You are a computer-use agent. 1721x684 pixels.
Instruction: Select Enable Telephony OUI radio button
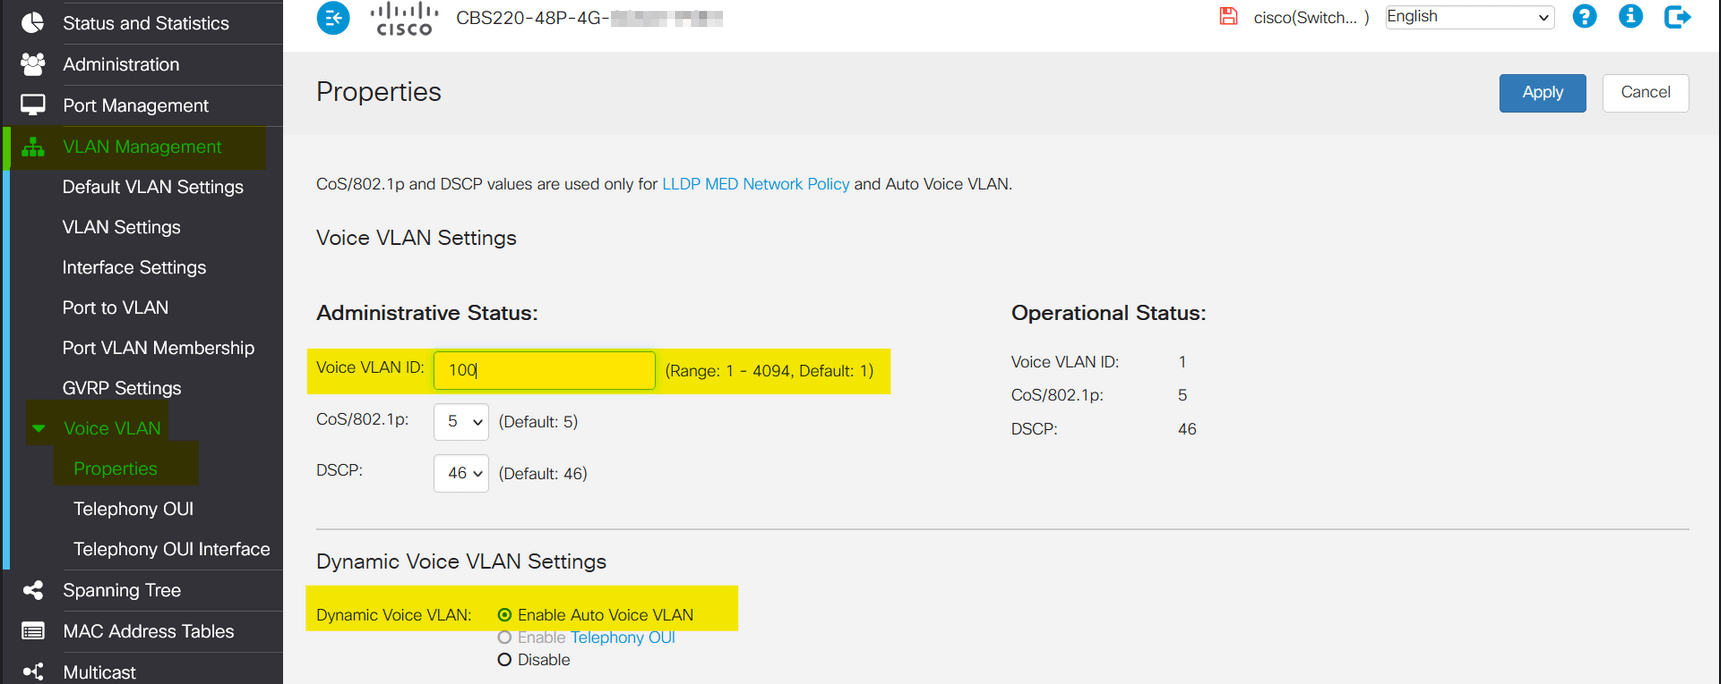pos(505,638)
